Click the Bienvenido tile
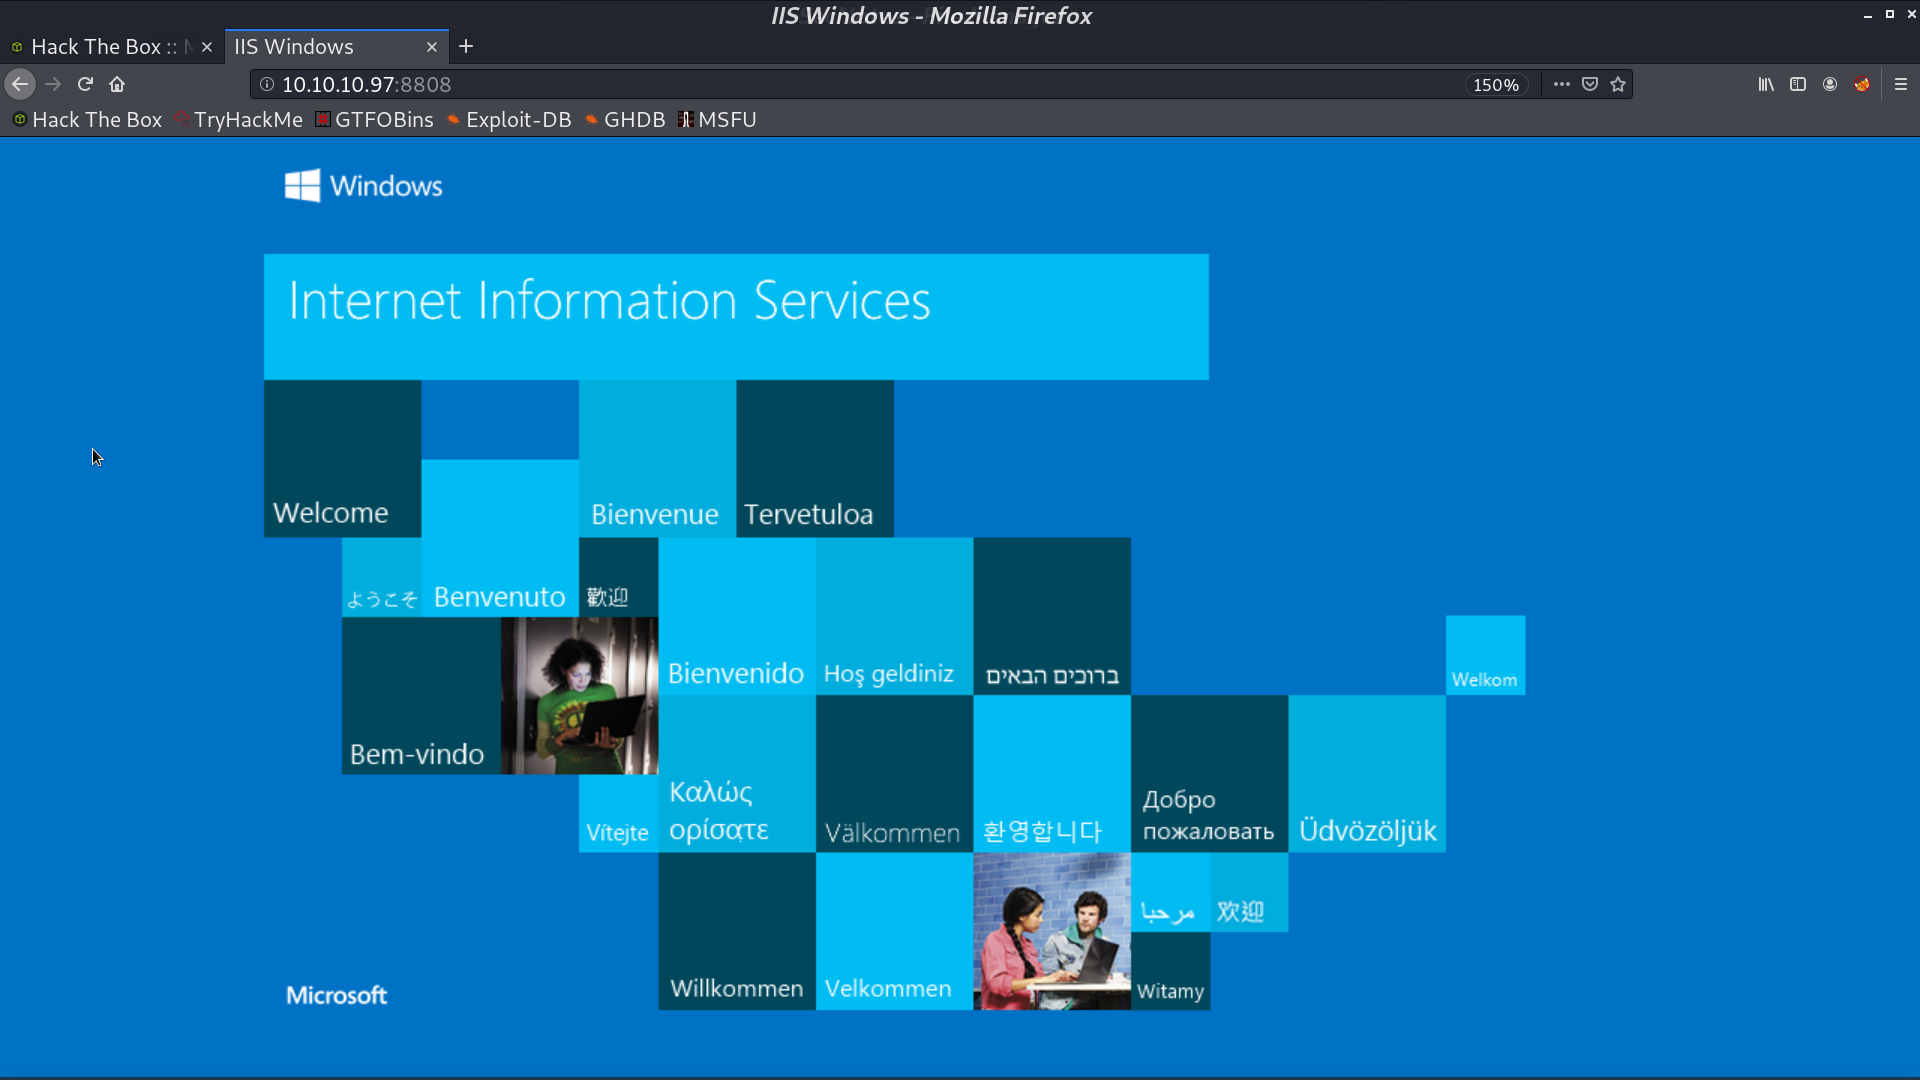1920x1080 pixels. tap(737, 616)
